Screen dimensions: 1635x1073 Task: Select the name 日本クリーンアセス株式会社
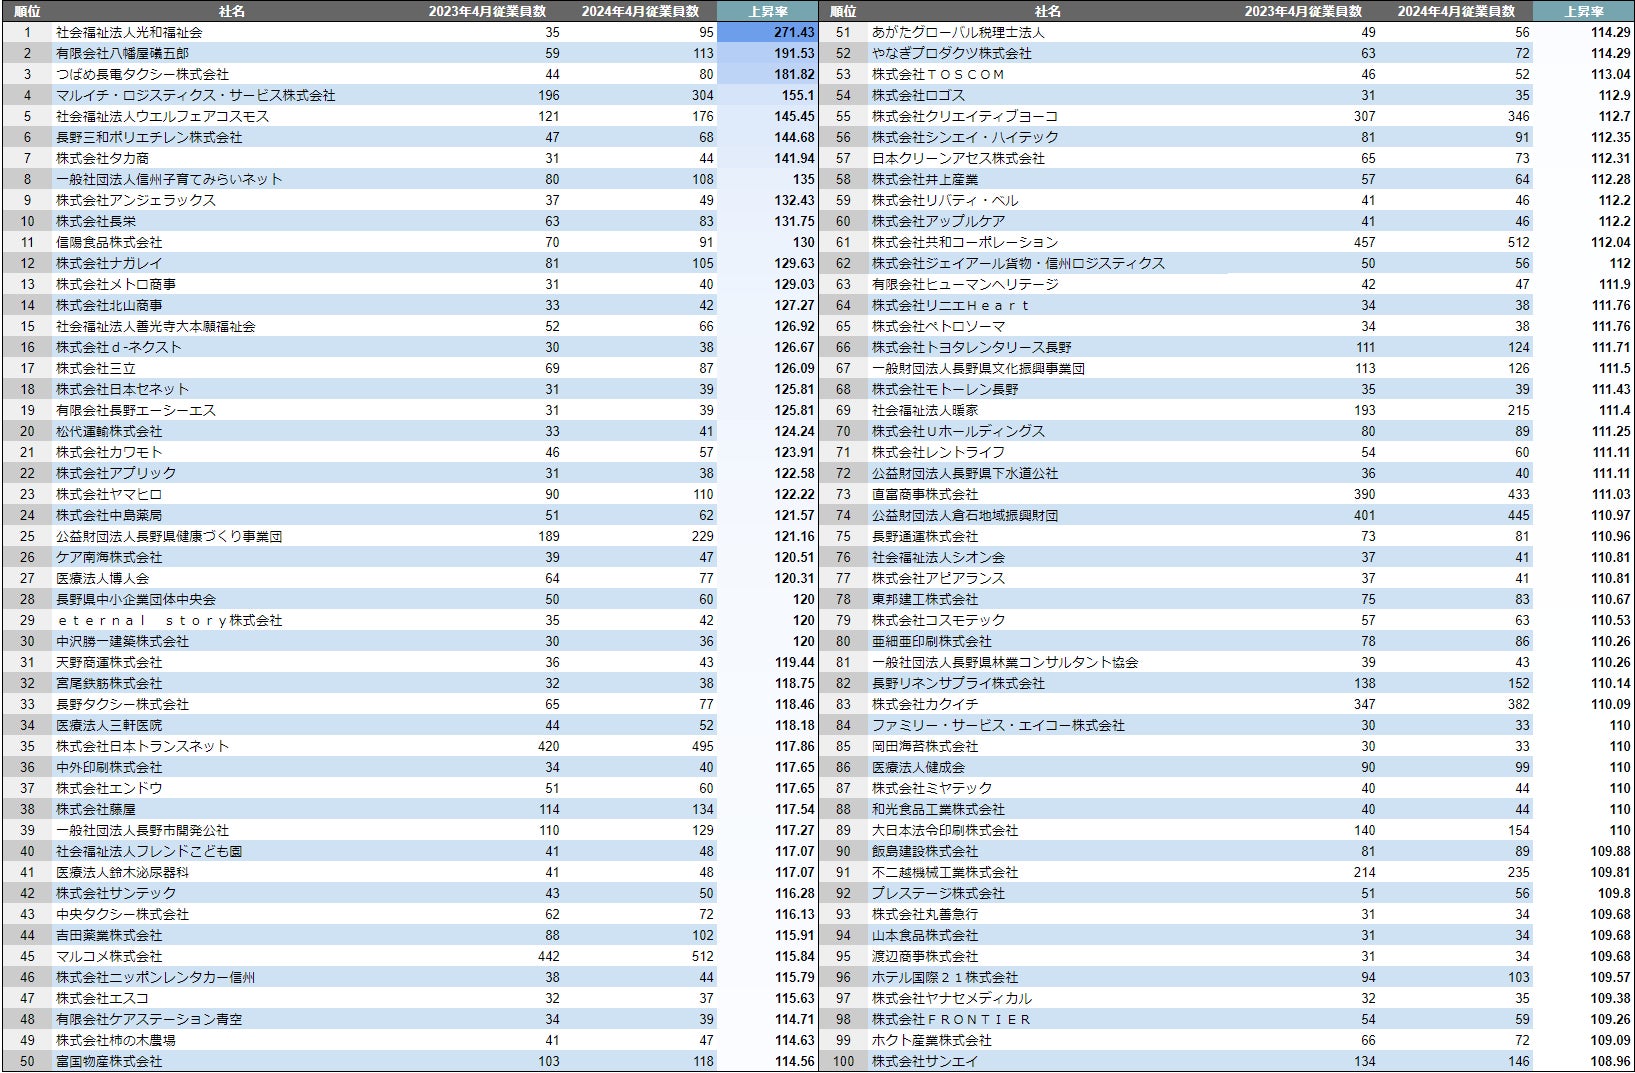point(958,158)
